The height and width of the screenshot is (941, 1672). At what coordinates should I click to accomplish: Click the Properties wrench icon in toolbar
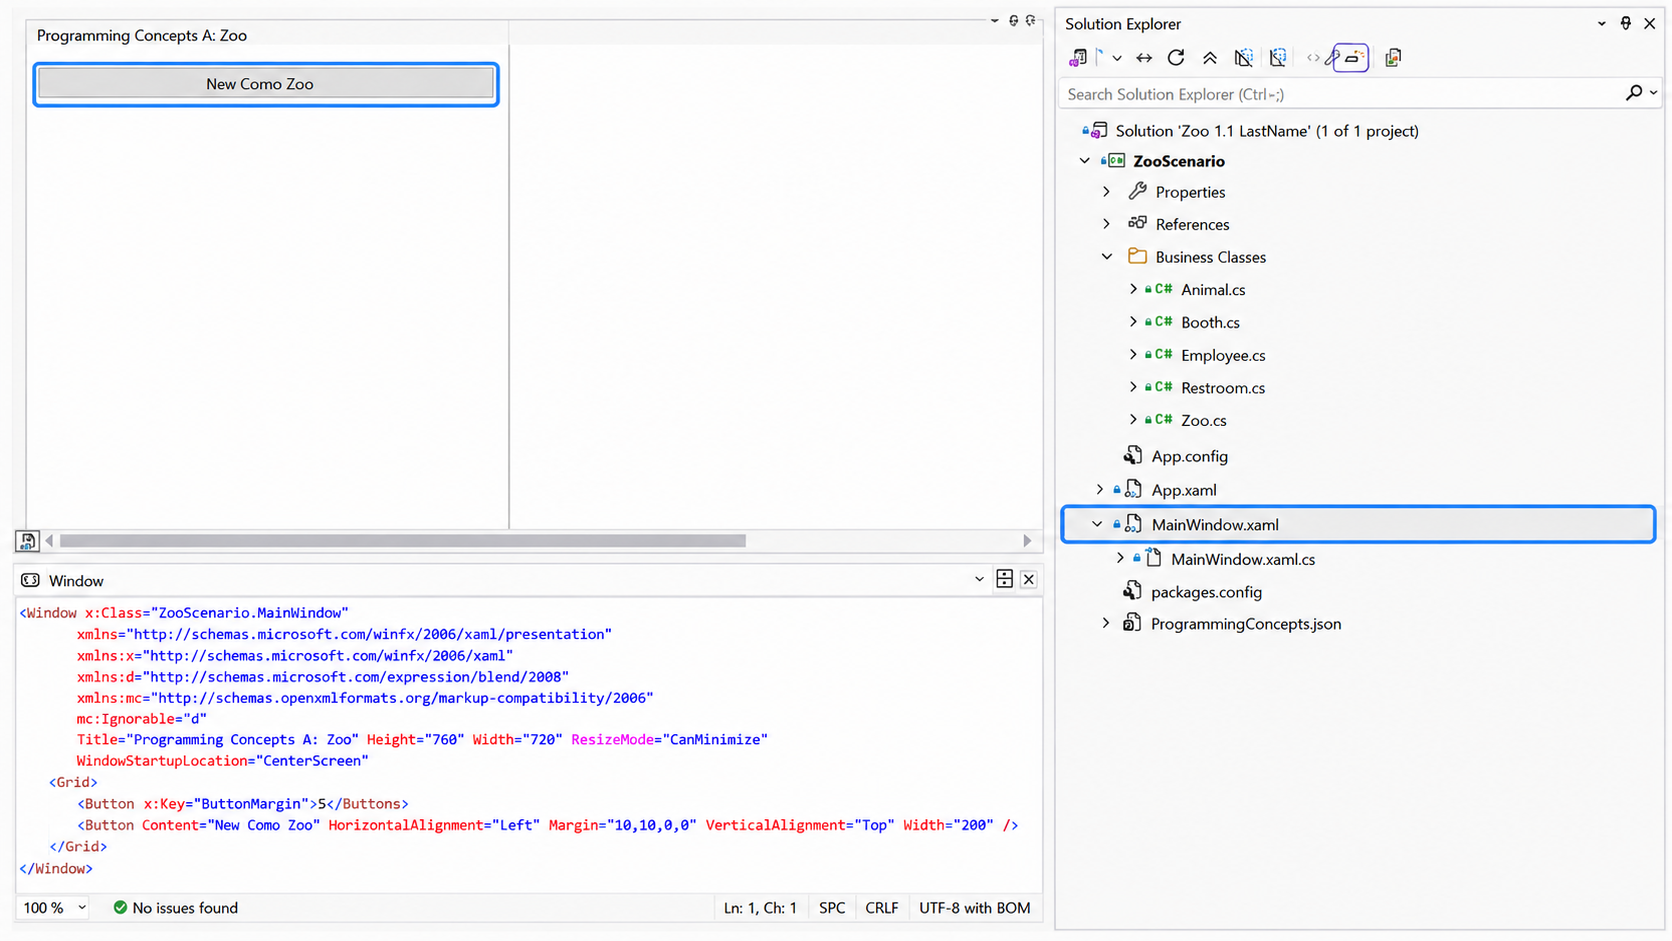coord(1332,59)
